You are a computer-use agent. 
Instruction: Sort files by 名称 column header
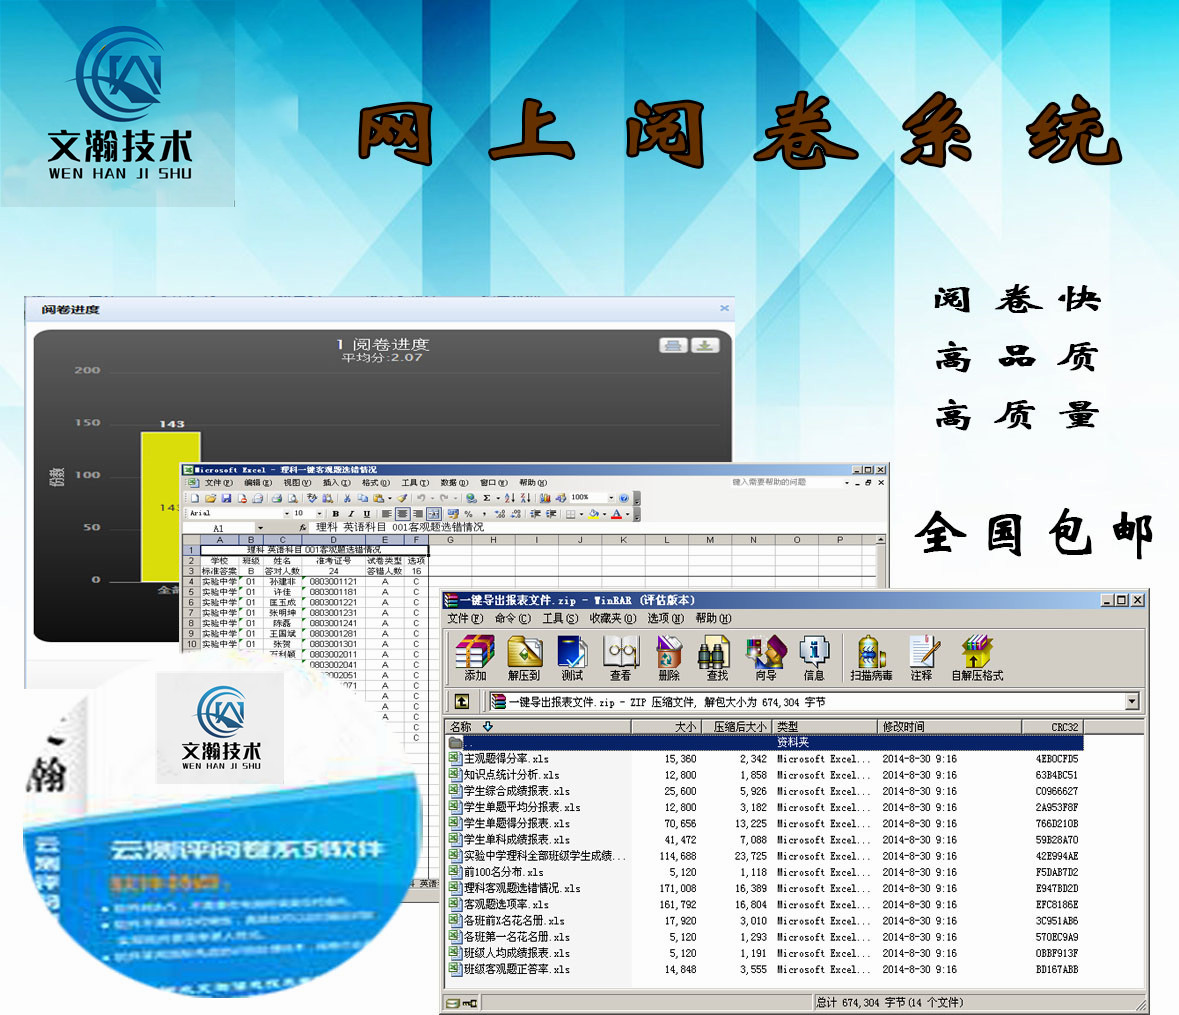461,727
